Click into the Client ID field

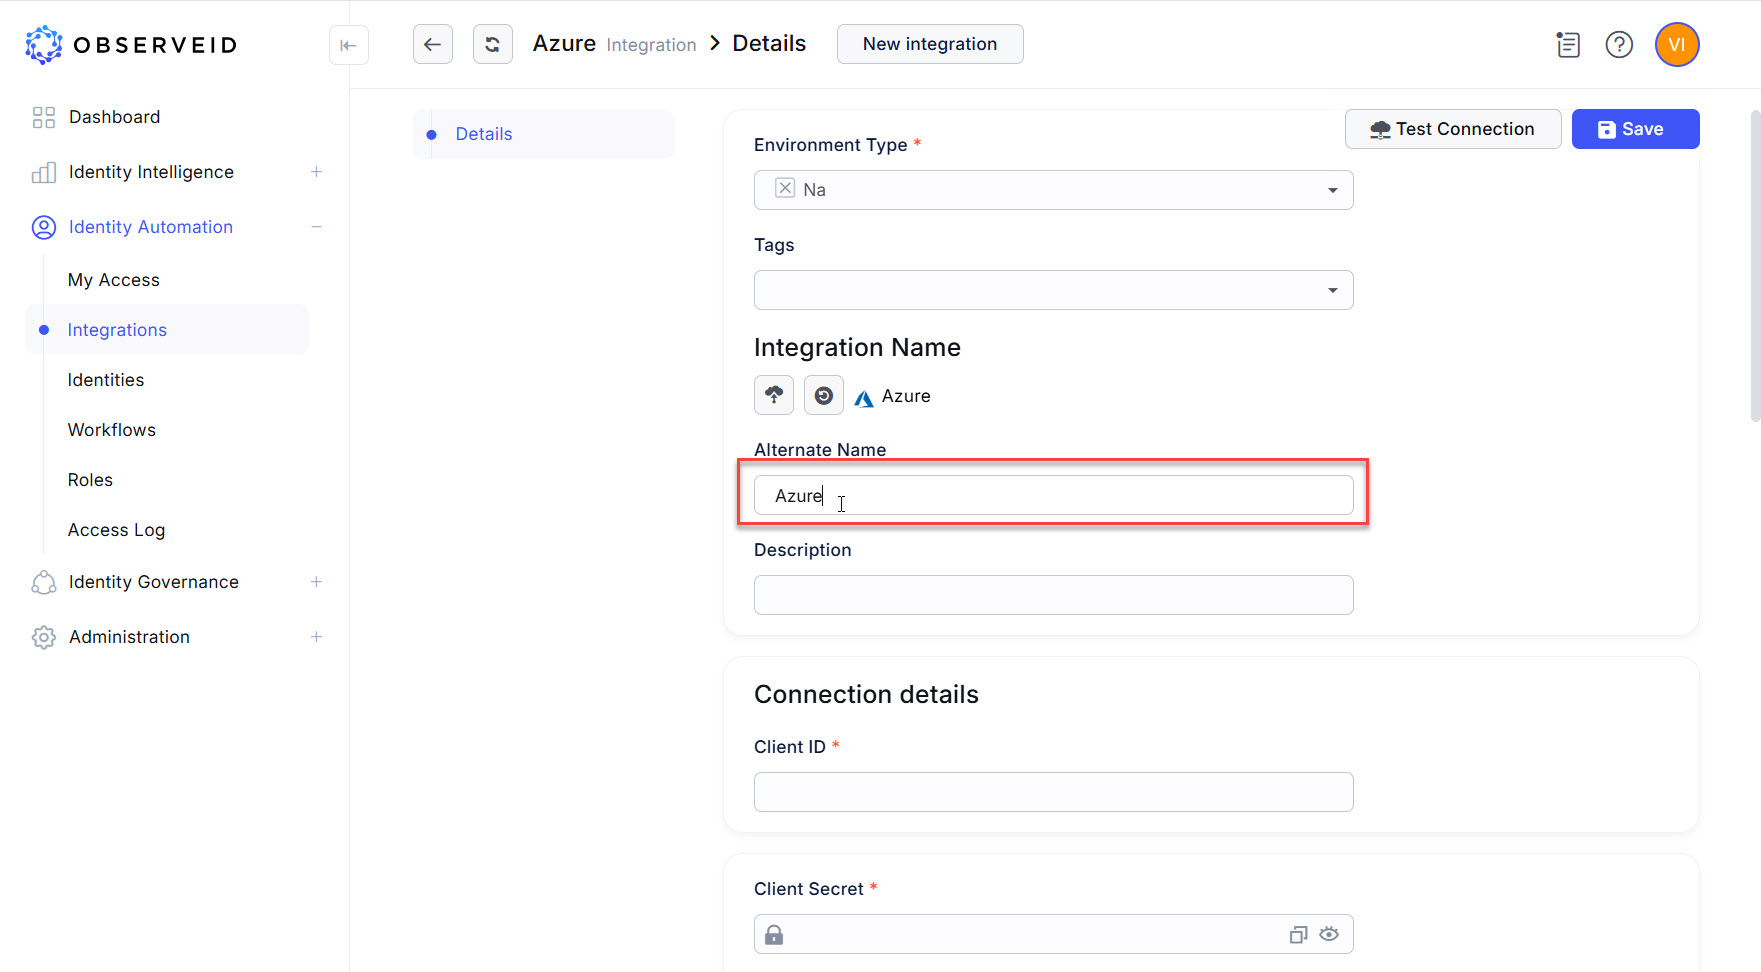click(1053, 792)
